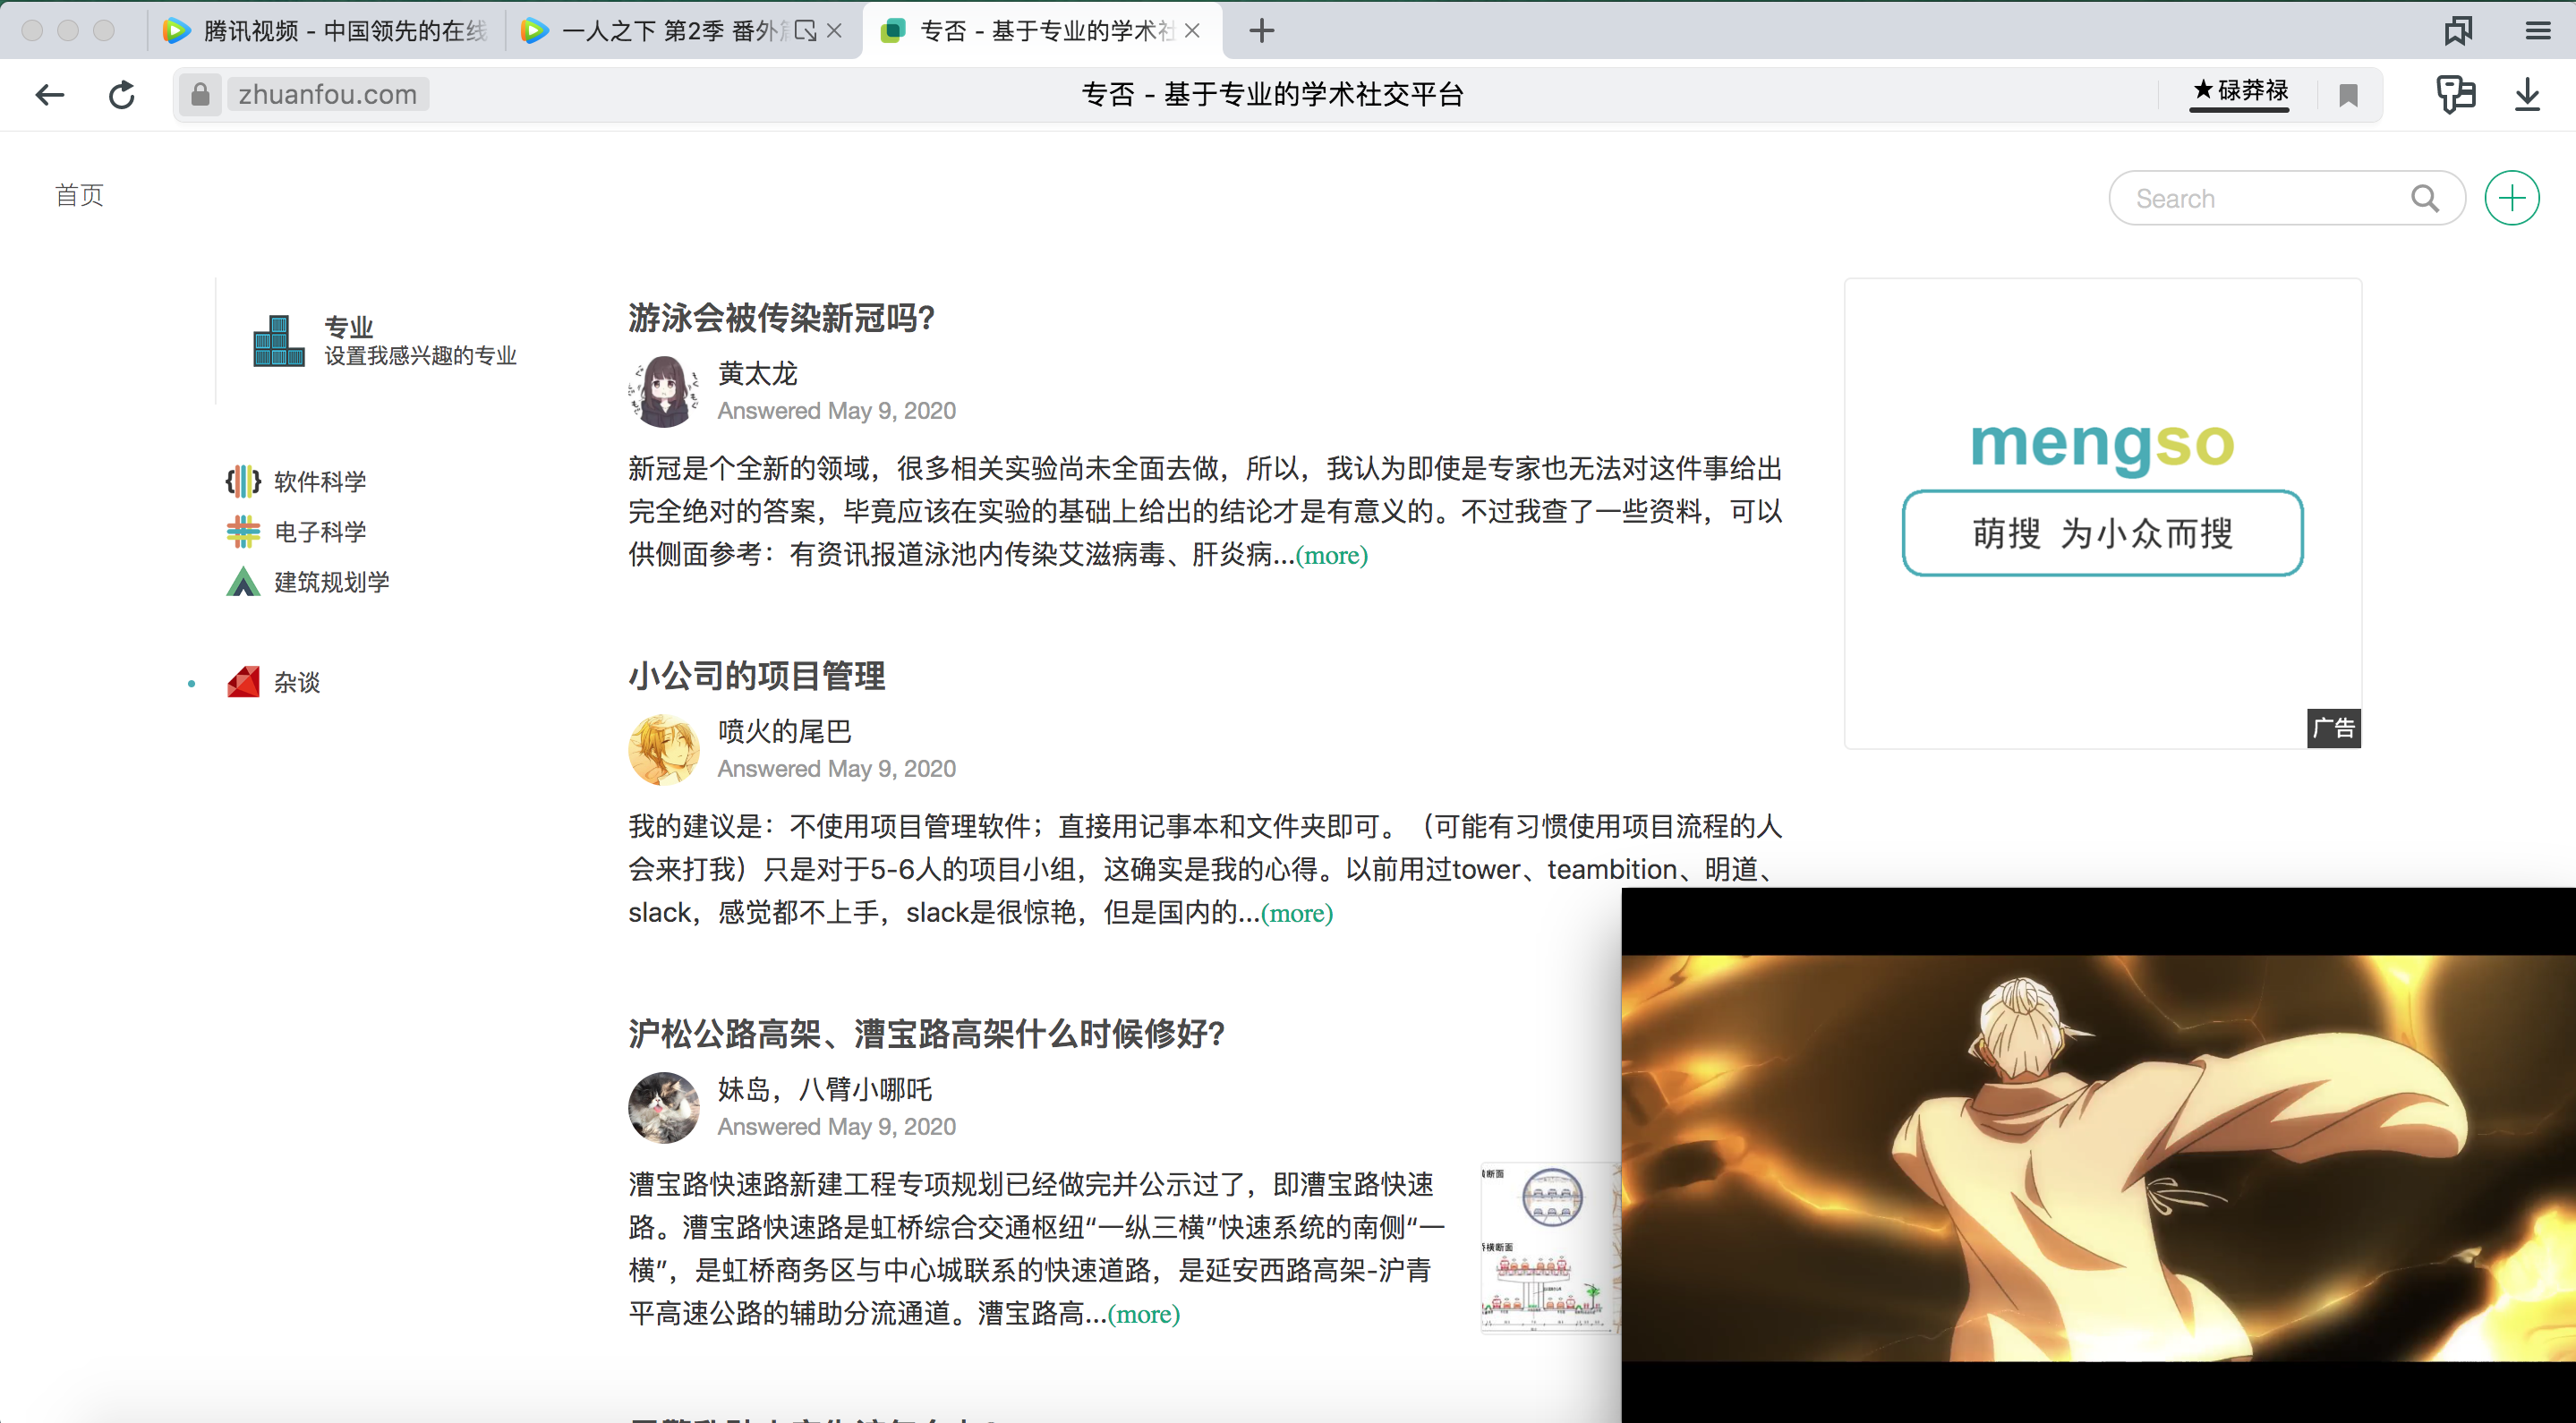Screen dimensions: 2576x1423
Task: Bookmark this page with the bookmark icon
Action: point(2349,96)
